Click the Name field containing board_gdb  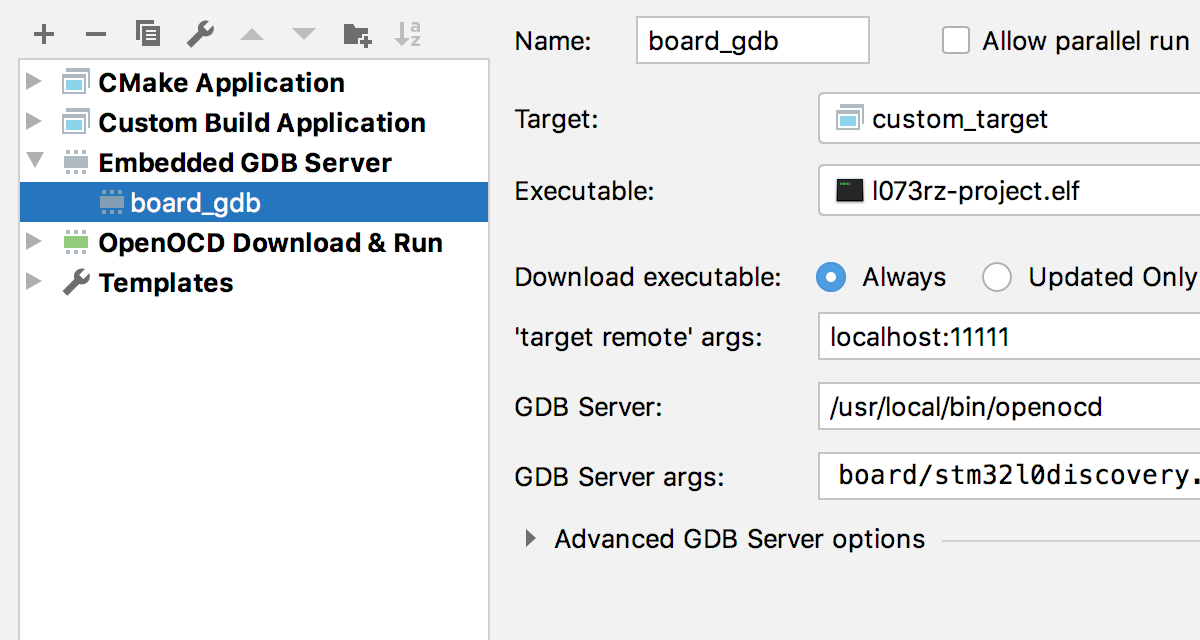(753, 41)
